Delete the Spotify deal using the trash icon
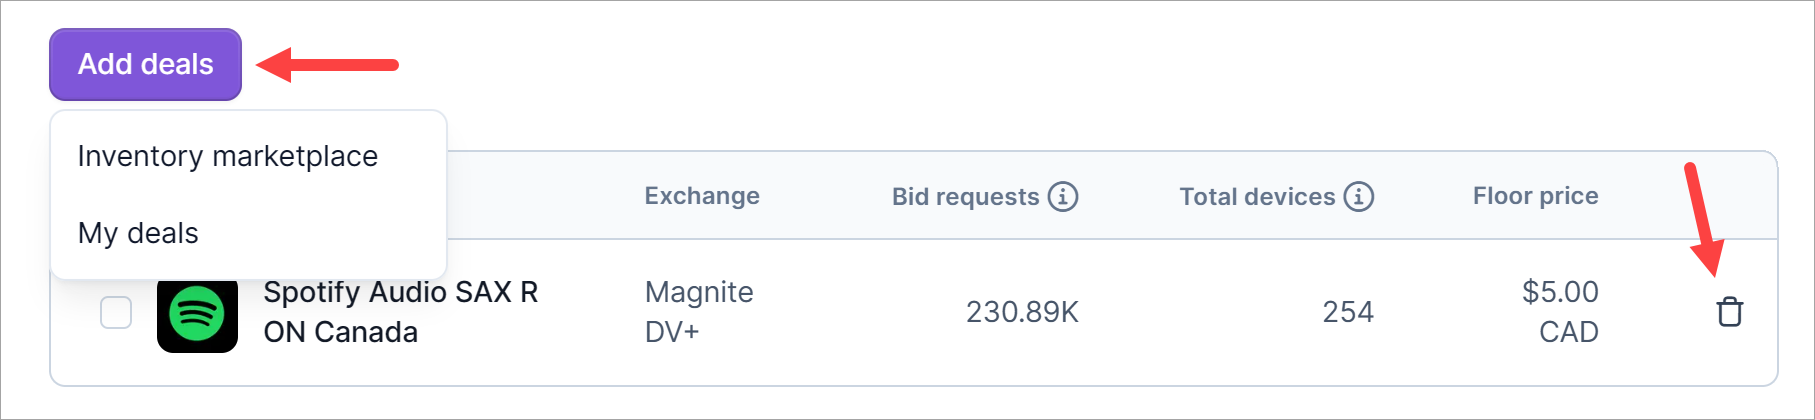Viewport: 1815px width, 420px height. [x=1729, y=312]
